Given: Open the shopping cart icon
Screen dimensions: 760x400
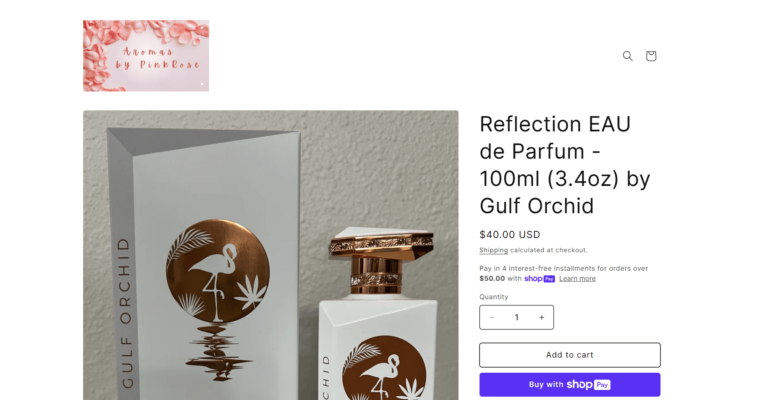Looking at the screenshot, I should [651, 56].
